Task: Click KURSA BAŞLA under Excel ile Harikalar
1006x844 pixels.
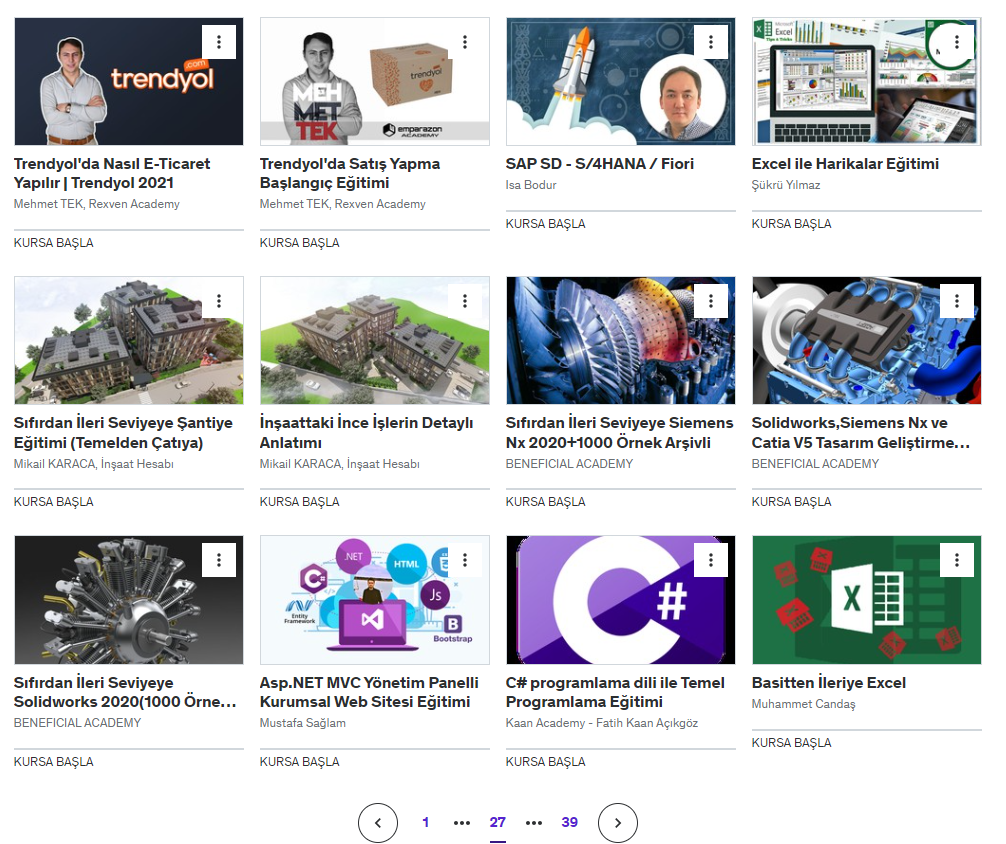Action: [x=792, y=224]
